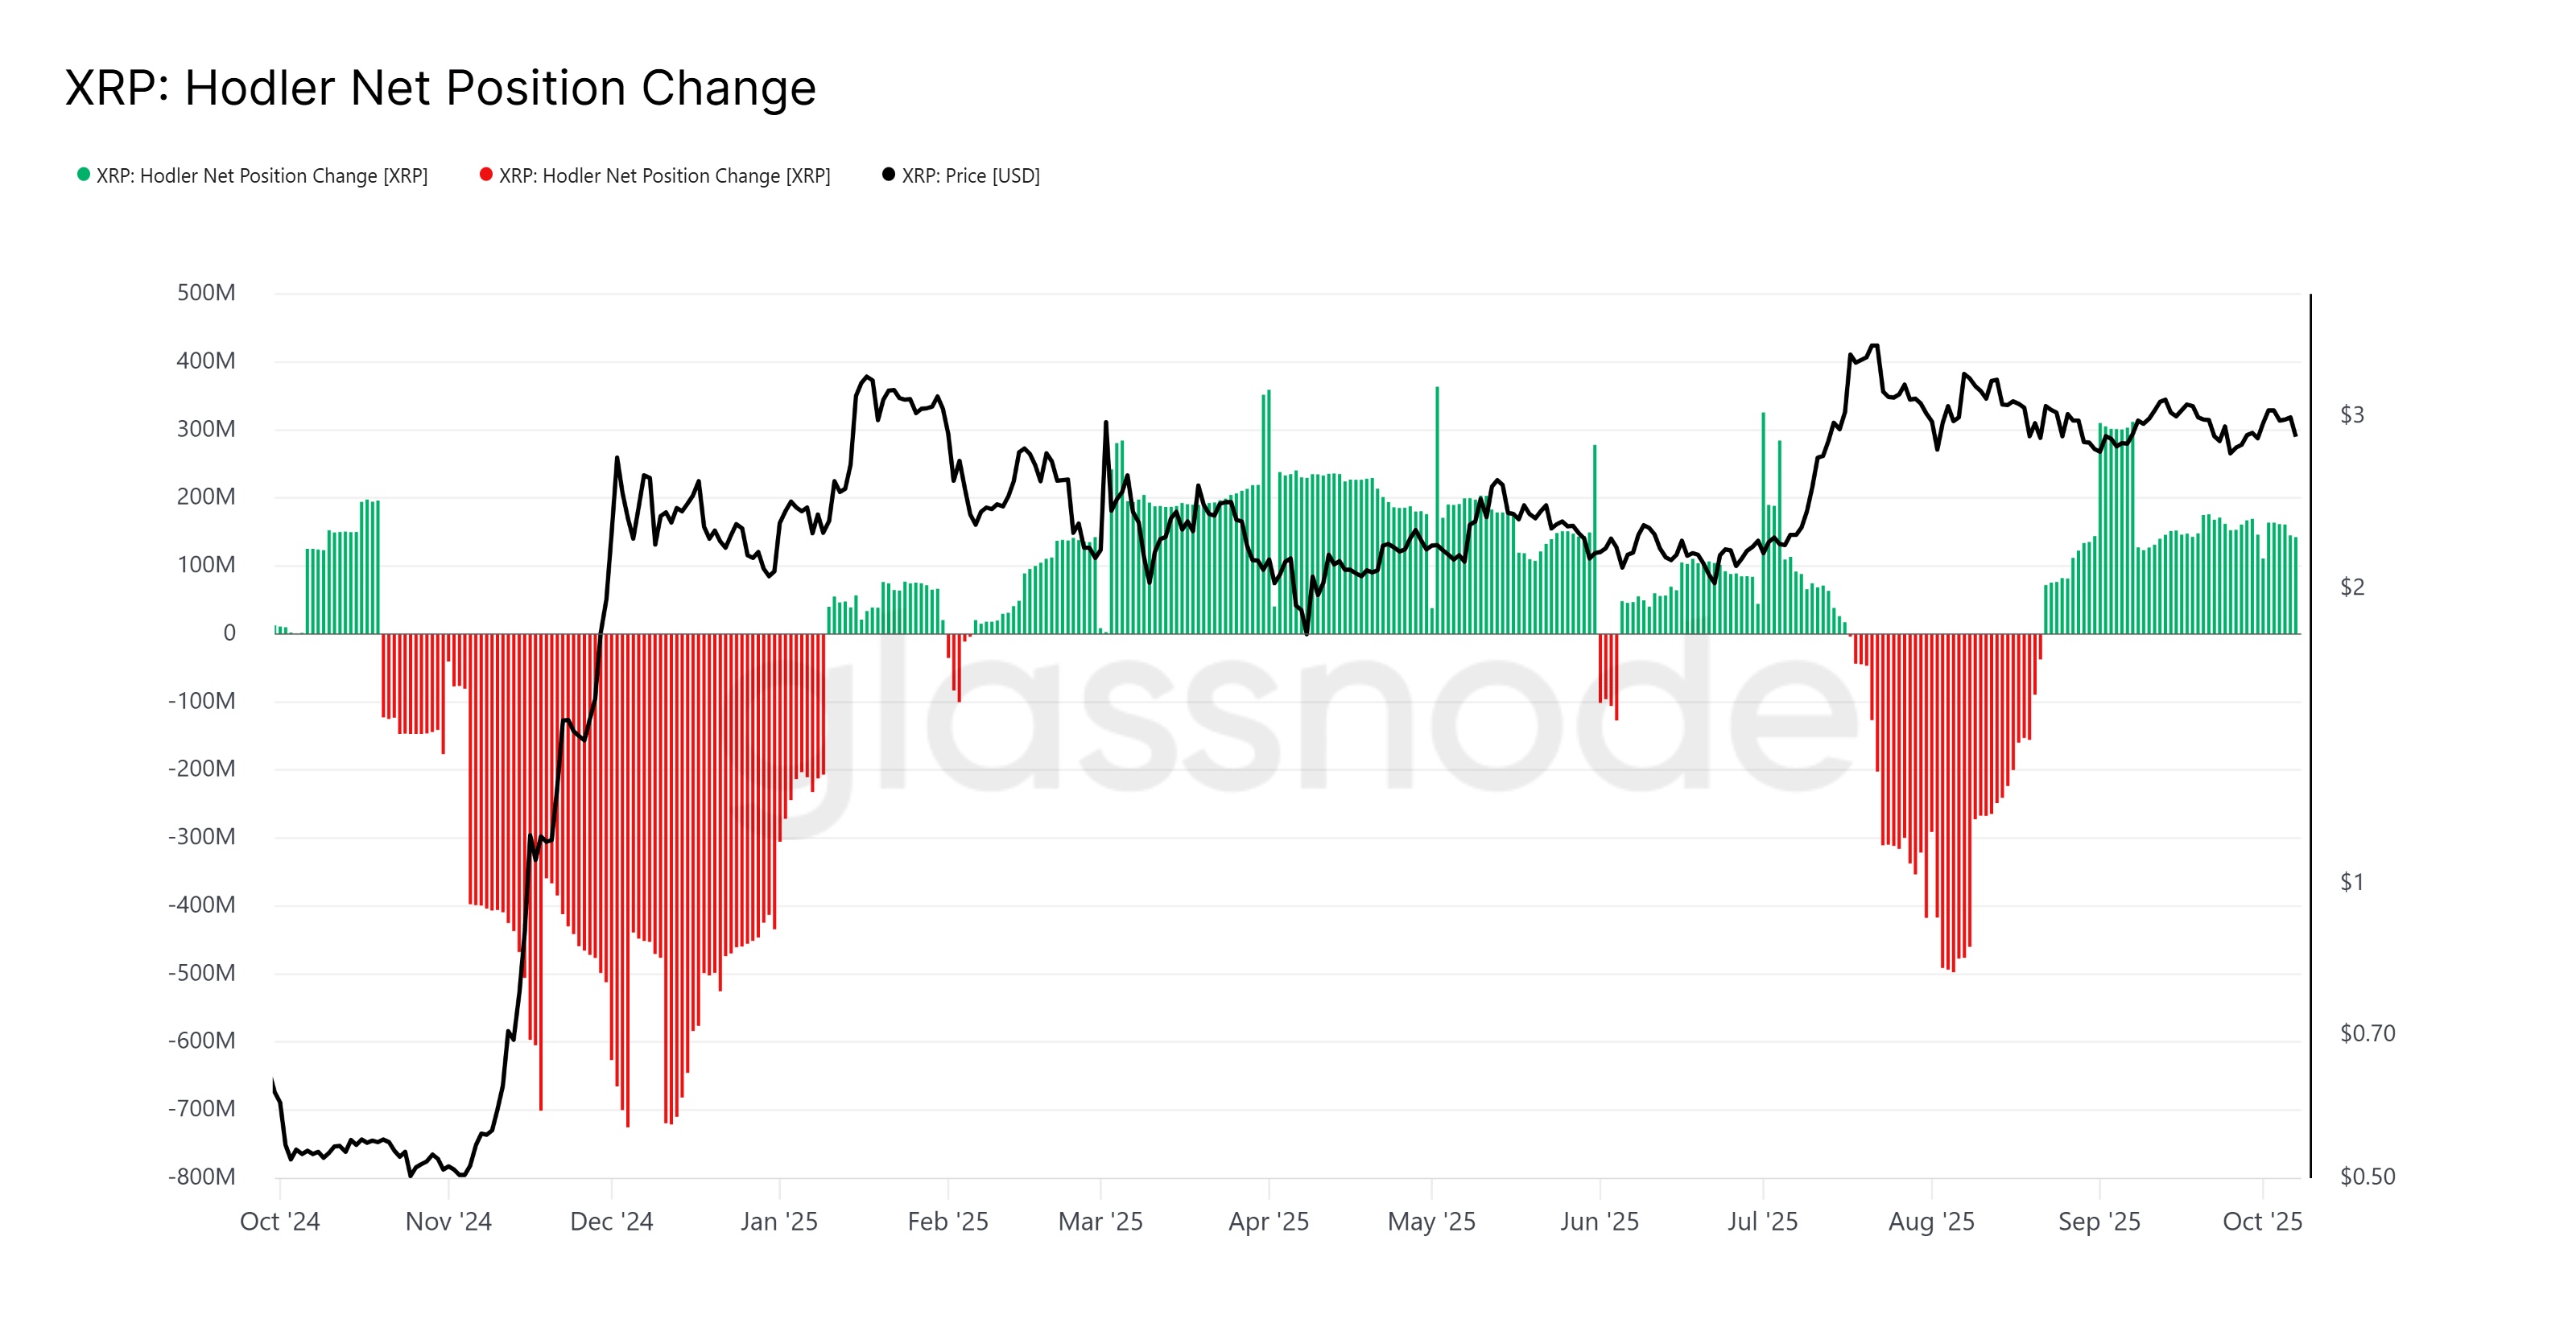2576x1323 pixels.
Task: Select the Jan '25 x-axis label
Action: [x=779, y=1221]
